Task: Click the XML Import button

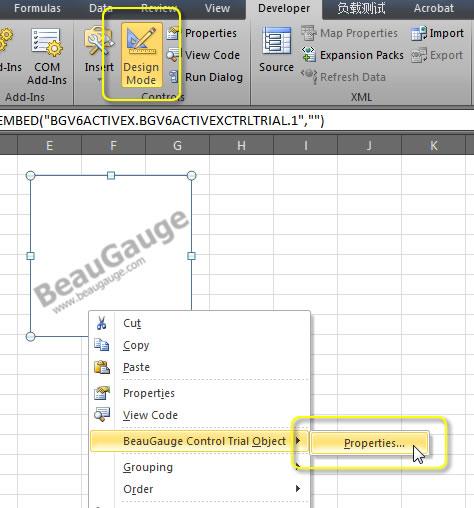Action: (x=437, y=33)
